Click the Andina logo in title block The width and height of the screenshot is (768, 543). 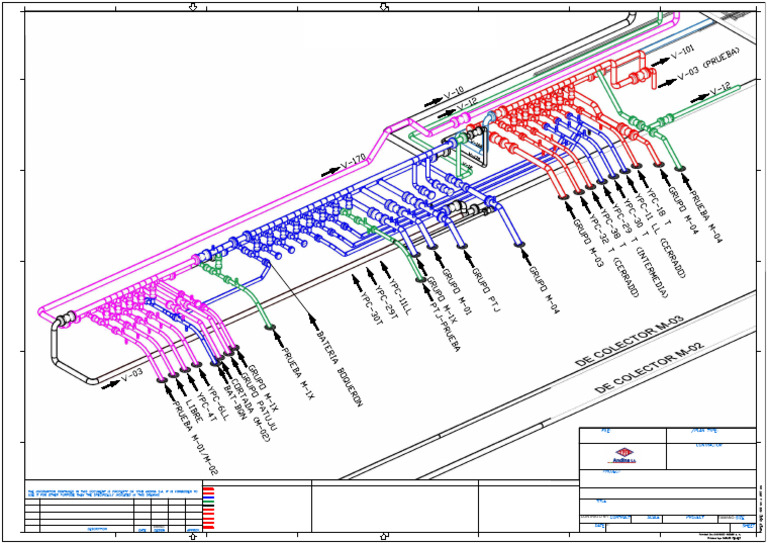[x=622, y=455]
